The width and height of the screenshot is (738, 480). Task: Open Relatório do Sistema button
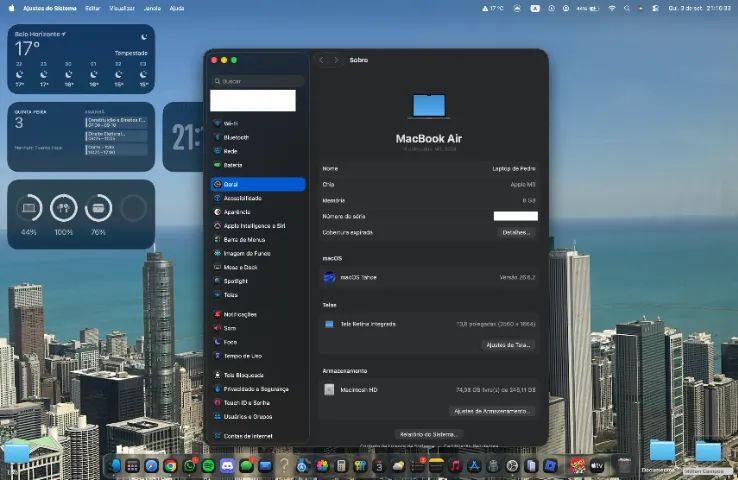pyautogui.click(x=428, y=434)
